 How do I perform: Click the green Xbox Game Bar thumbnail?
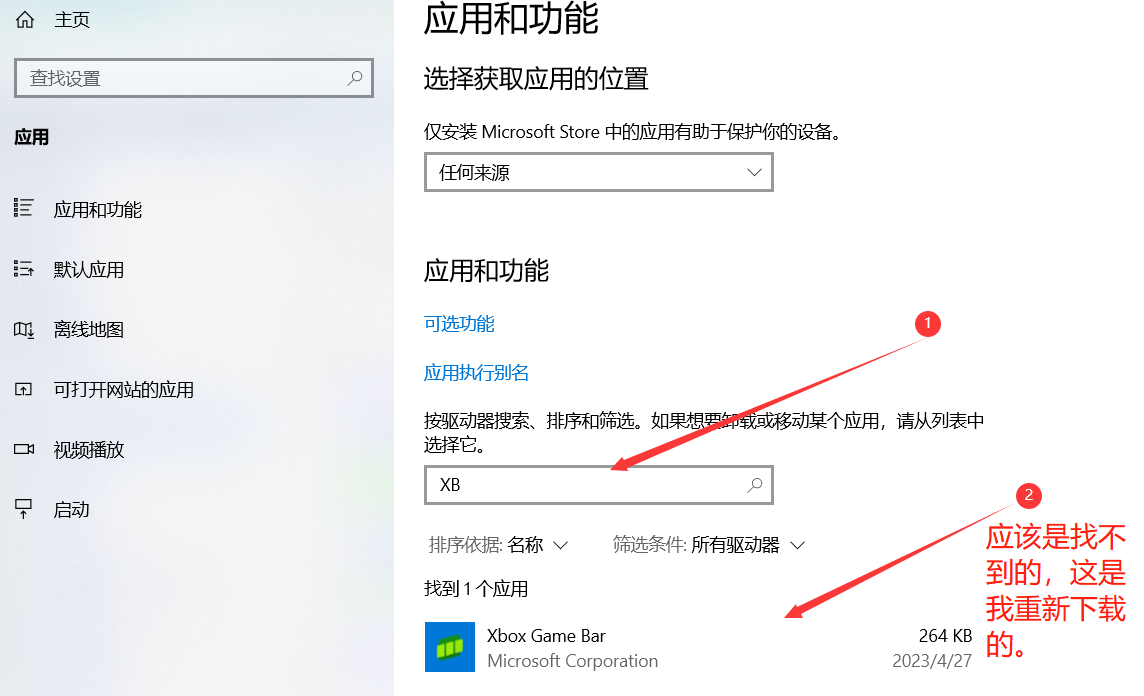coord(449,647)
